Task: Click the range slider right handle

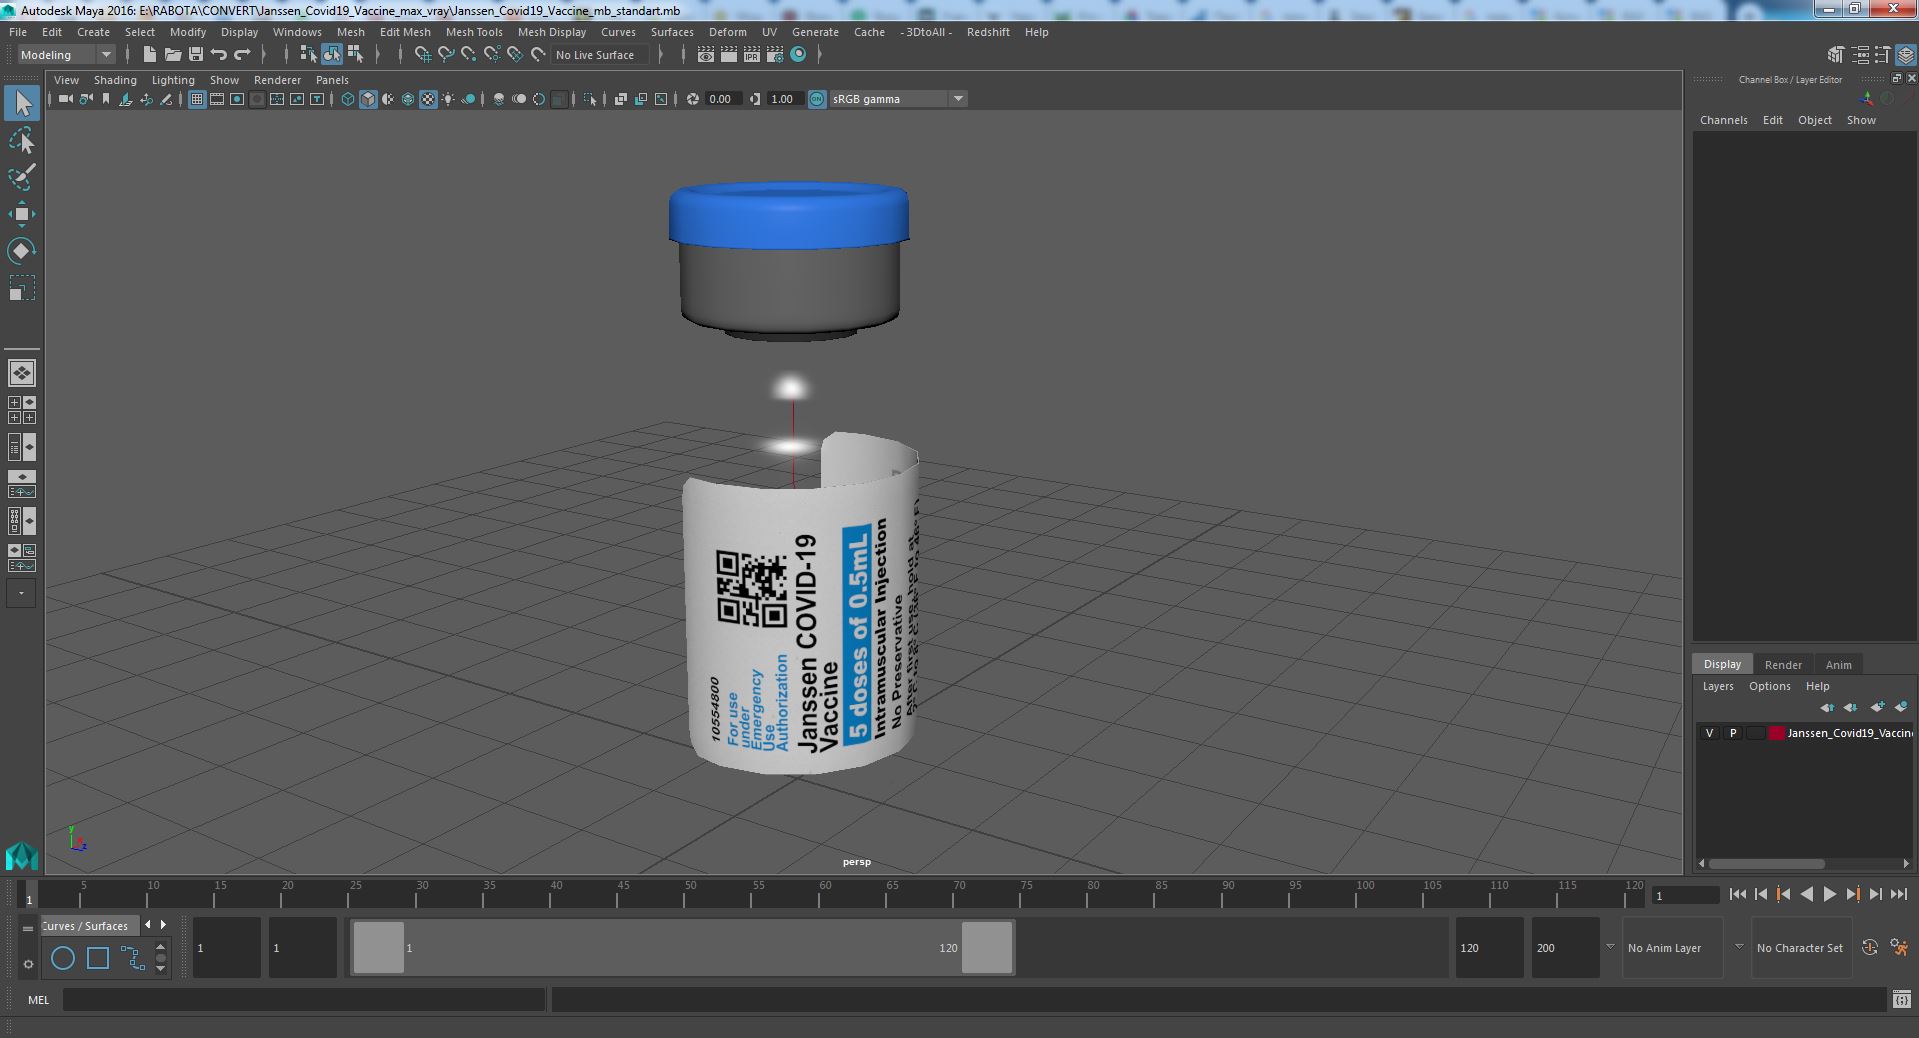Action: tap(987, 947)
